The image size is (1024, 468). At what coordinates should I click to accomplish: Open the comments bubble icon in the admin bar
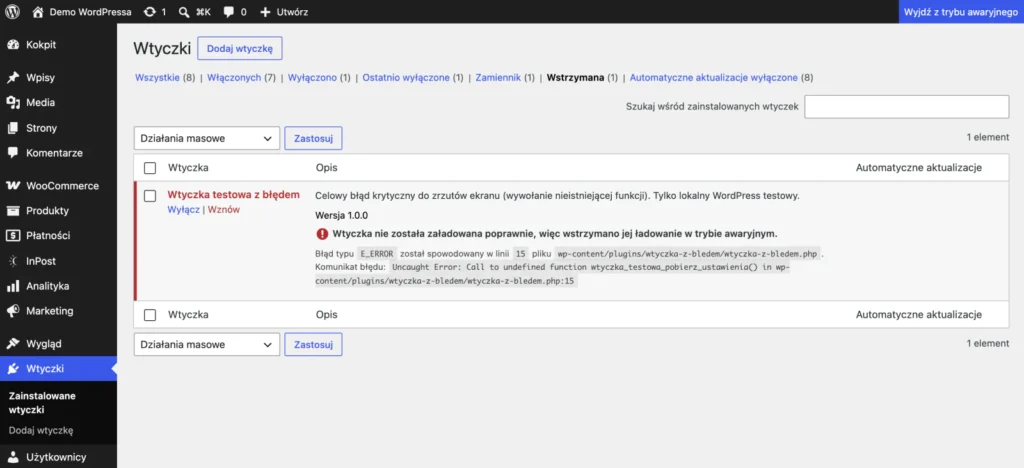tap(229, 12)
